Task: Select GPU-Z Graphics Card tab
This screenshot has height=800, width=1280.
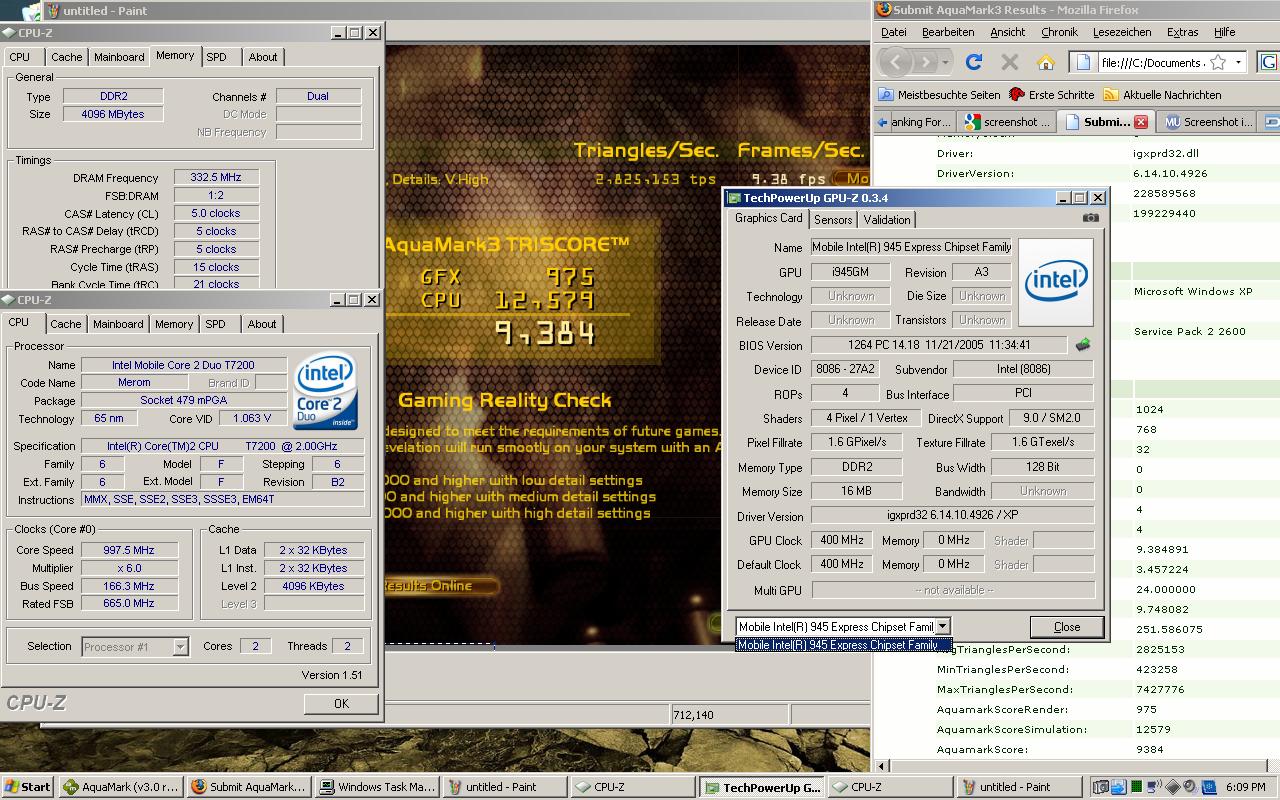Action: click(x=768, y=218)
